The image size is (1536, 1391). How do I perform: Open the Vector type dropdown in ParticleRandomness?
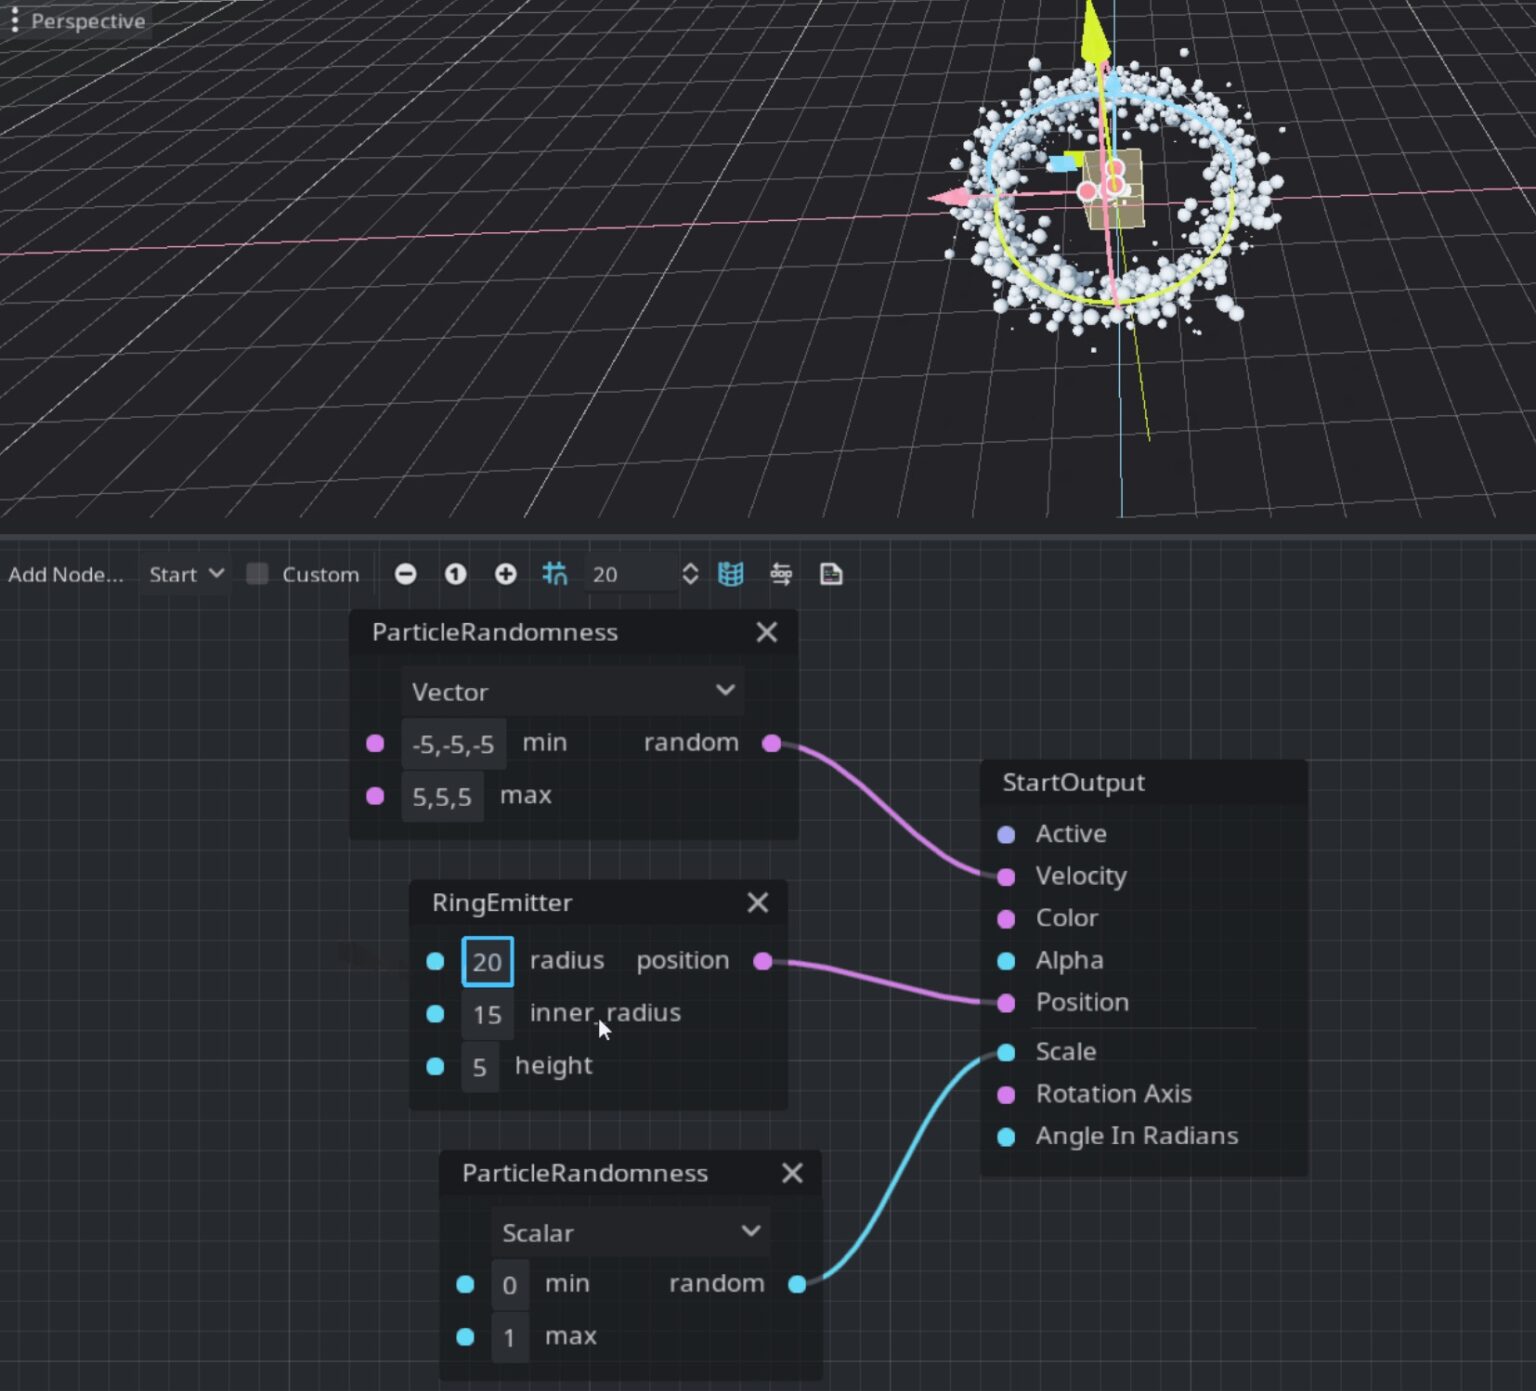[x=571, y=691]
